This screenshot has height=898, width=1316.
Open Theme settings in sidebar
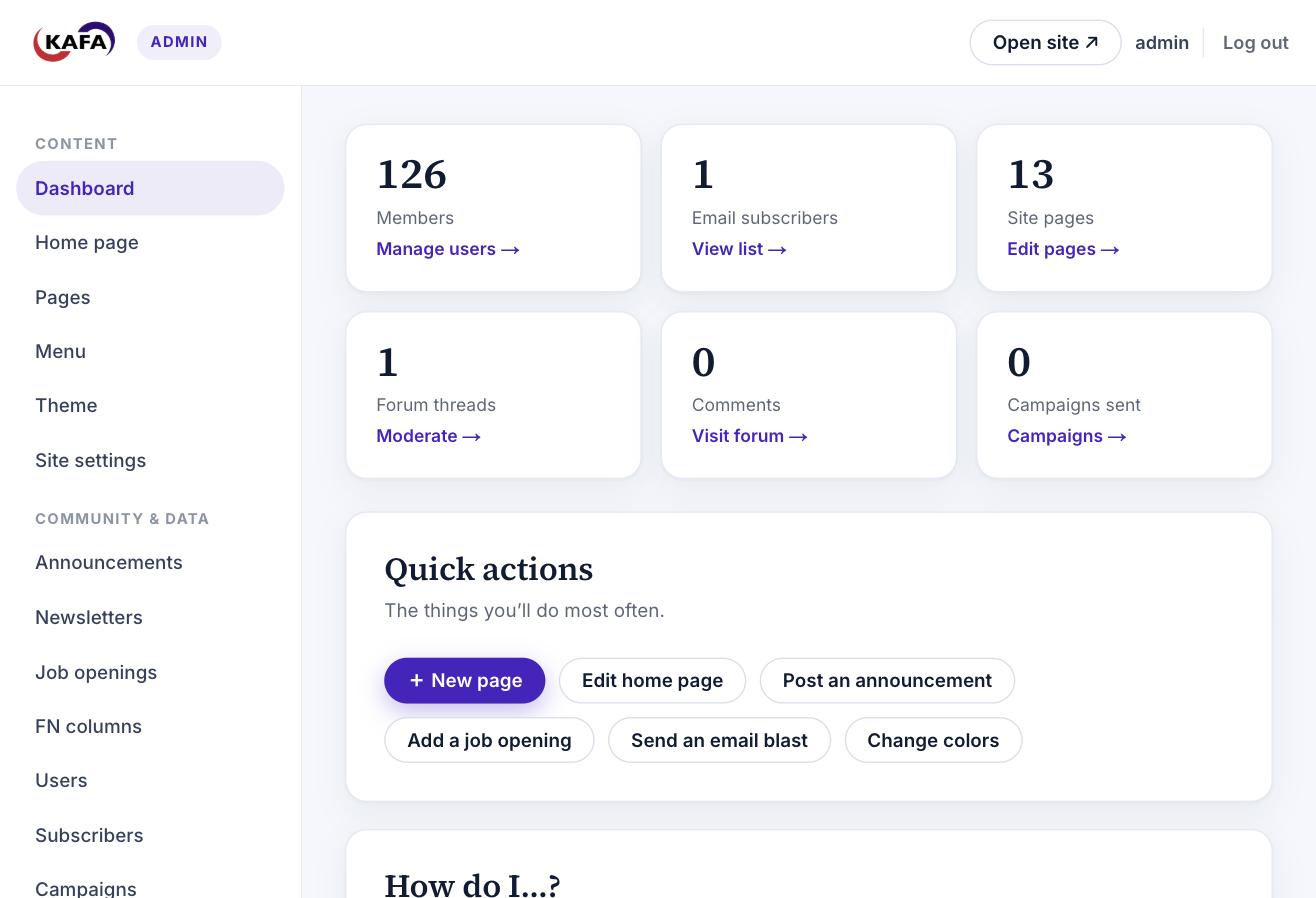[150, 405]
